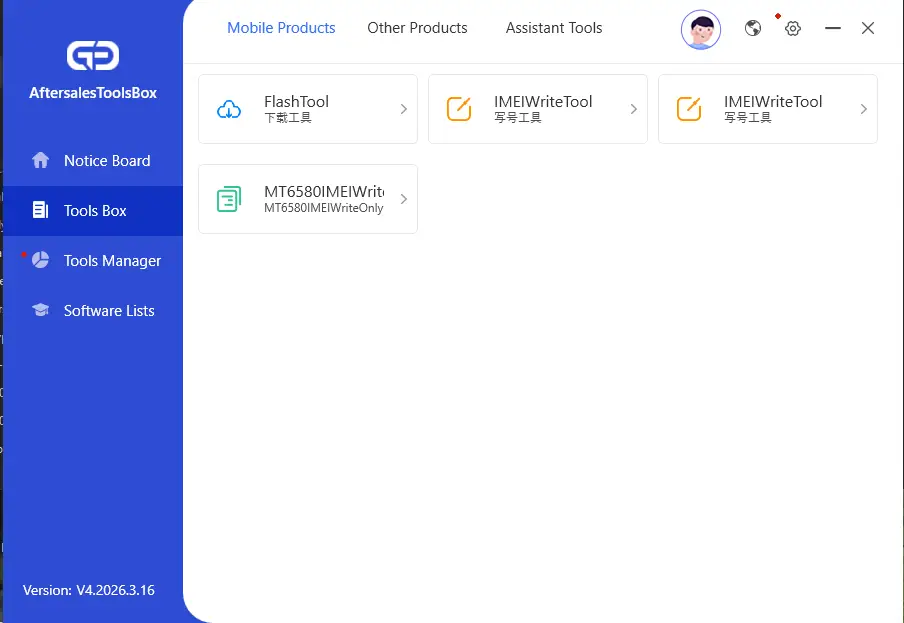The width and height of the screenshot is (904, 623).
Task: Open the FlashTool card
Action: pyautogui.click(x=308, y=109)
